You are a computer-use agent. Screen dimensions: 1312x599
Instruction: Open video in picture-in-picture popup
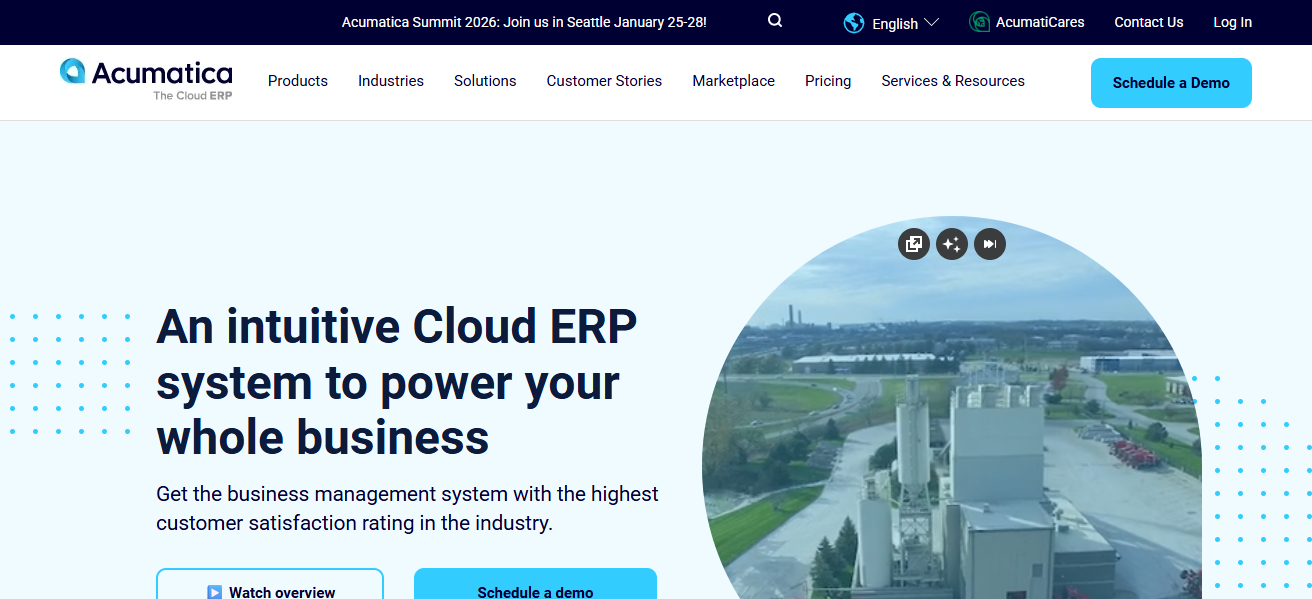click(913, 244)
